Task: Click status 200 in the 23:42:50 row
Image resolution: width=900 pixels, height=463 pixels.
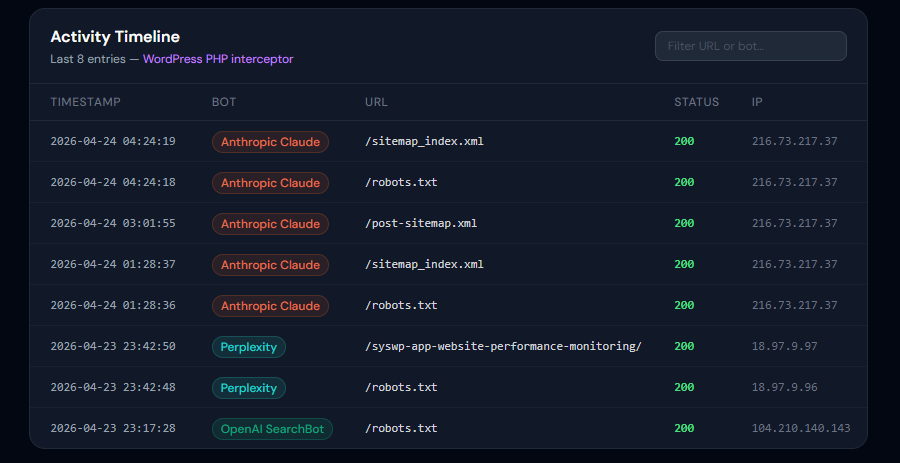Action: (x=684, y=346)
